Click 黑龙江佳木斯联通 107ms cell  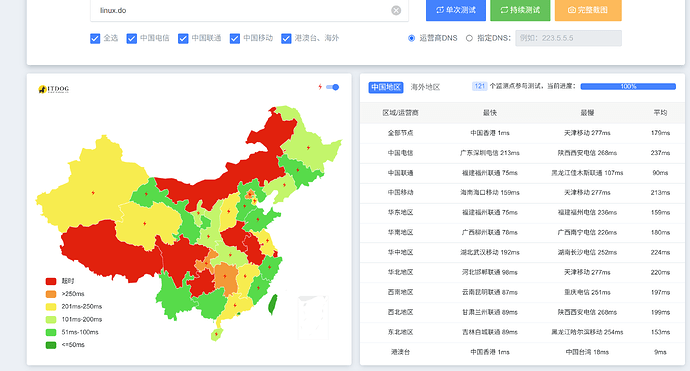point(587,173)
